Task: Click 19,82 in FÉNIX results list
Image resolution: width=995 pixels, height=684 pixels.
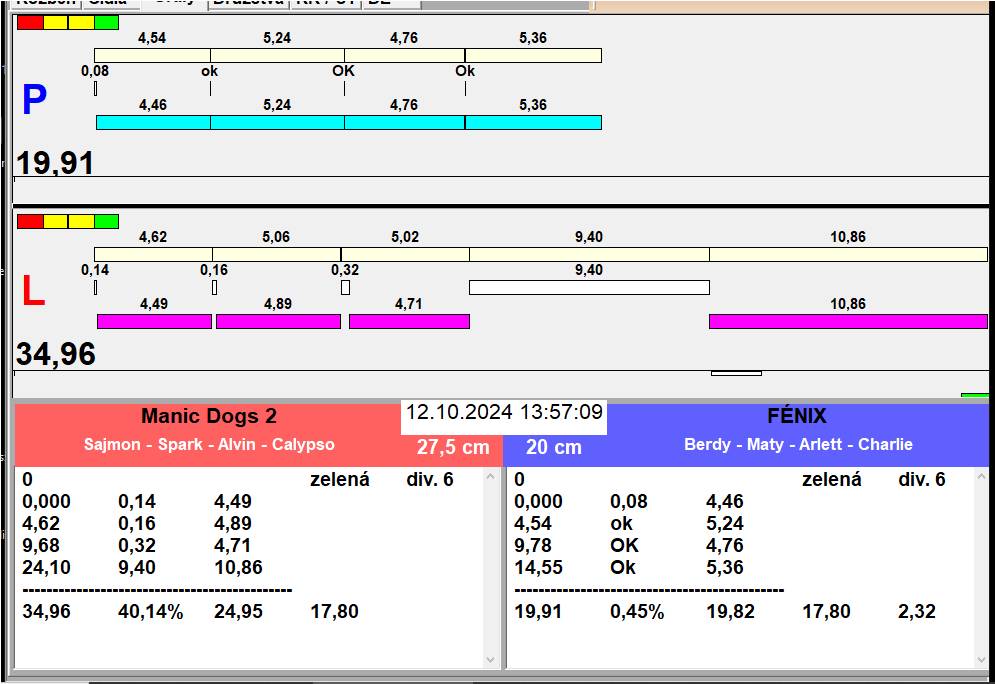Action: [x=730, y=612]
